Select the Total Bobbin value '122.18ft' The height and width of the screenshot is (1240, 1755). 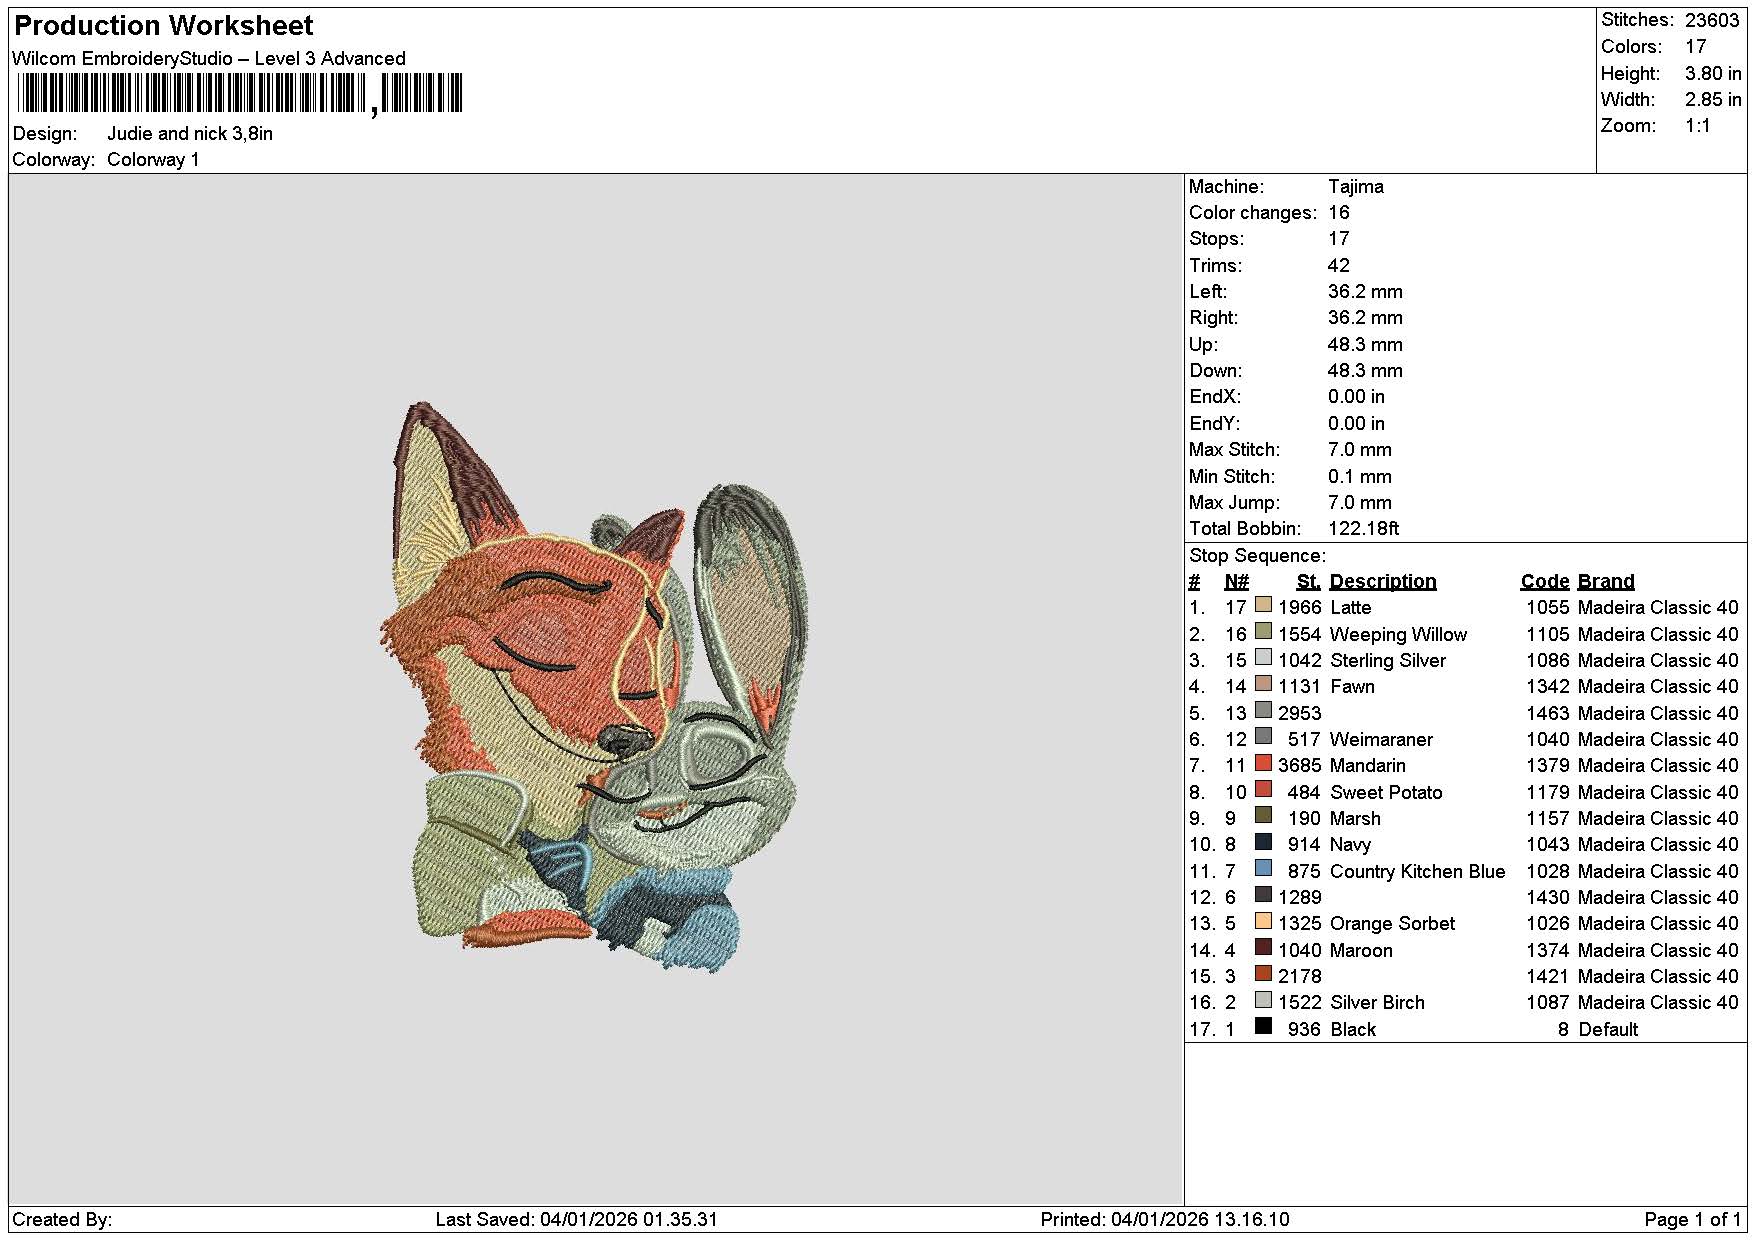1364,528
